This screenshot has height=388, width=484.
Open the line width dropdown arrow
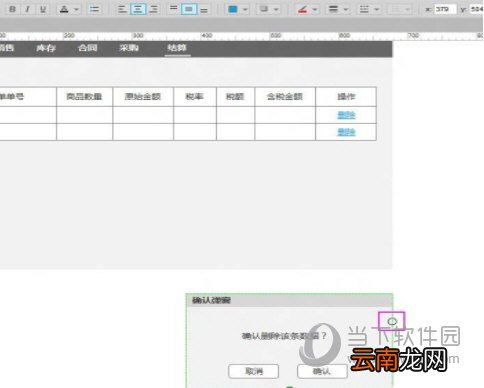pyautogui.click(x=346, y=9)
